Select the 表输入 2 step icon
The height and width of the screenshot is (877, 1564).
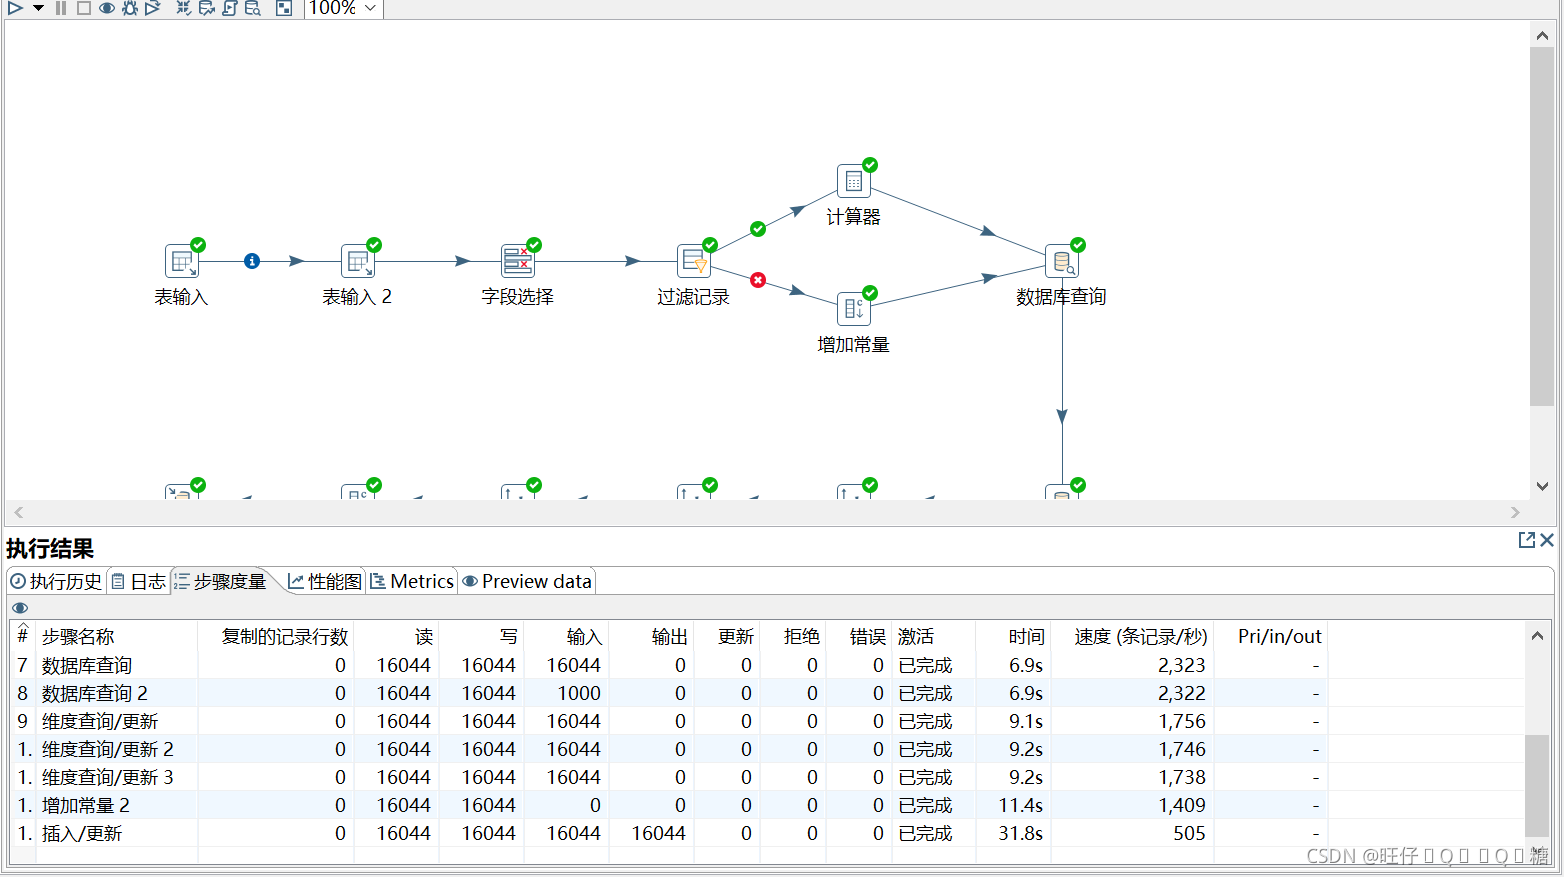click(x=358, y=261)
